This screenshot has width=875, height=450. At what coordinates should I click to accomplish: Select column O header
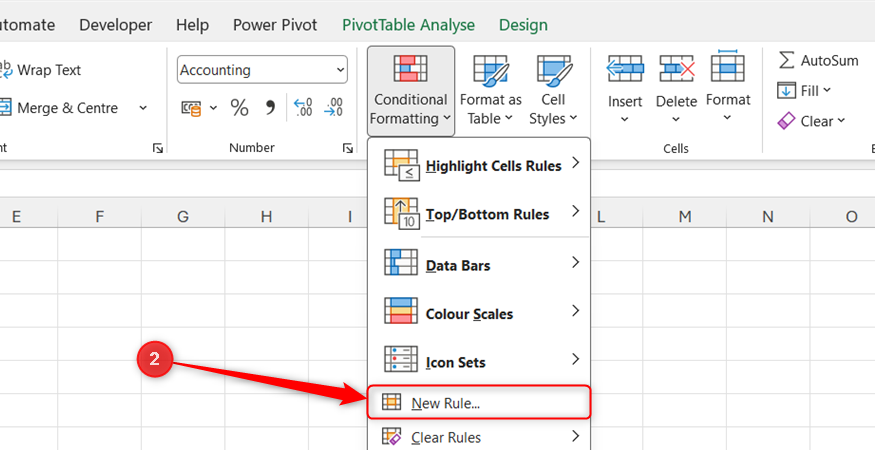(x=843, y=217)
